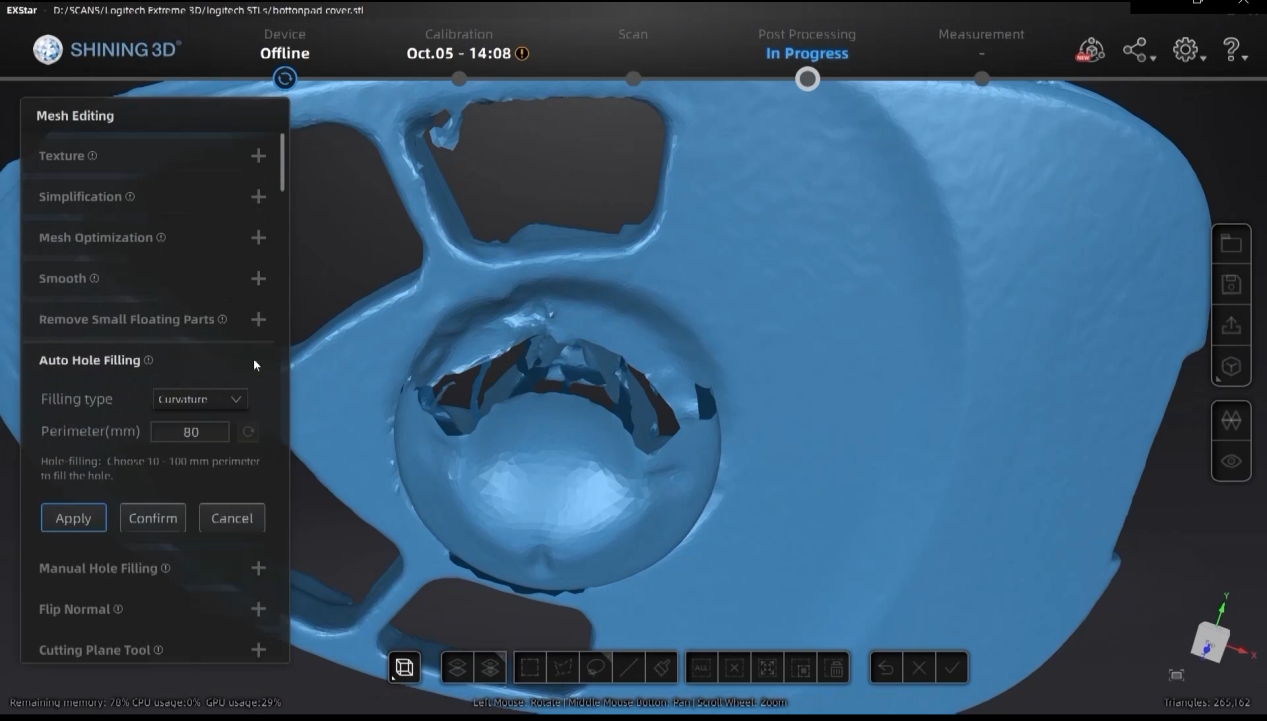The width and height of the screenshot is (1267, 721).
Task: Activate the polygon selection tool
Action: pyautogui.click(x=563, y=667)
